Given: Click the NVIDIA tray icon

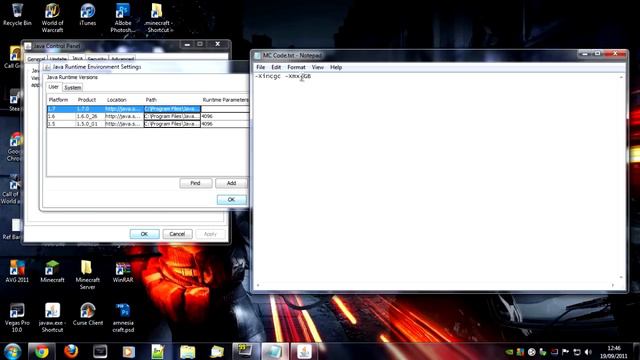Looking at the screenshot, I should coord(509,351).
